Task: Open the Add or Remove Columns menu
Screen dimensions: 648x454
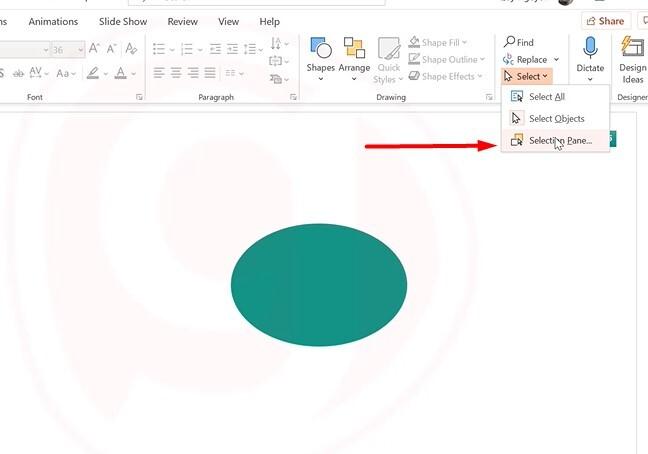Action: (234, 73)
